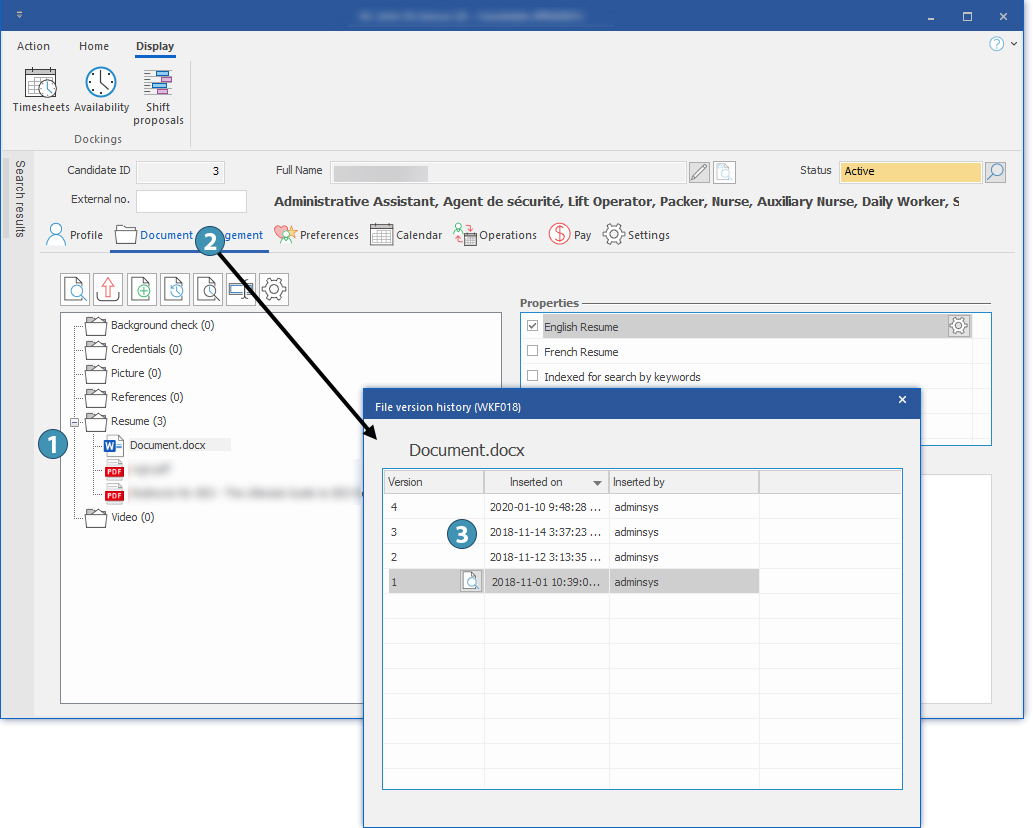The width and height of the screenshot is (1033, 828).
Task: Click the edit pencil icon beside Full Name
Action: click(x=699, y=172)
